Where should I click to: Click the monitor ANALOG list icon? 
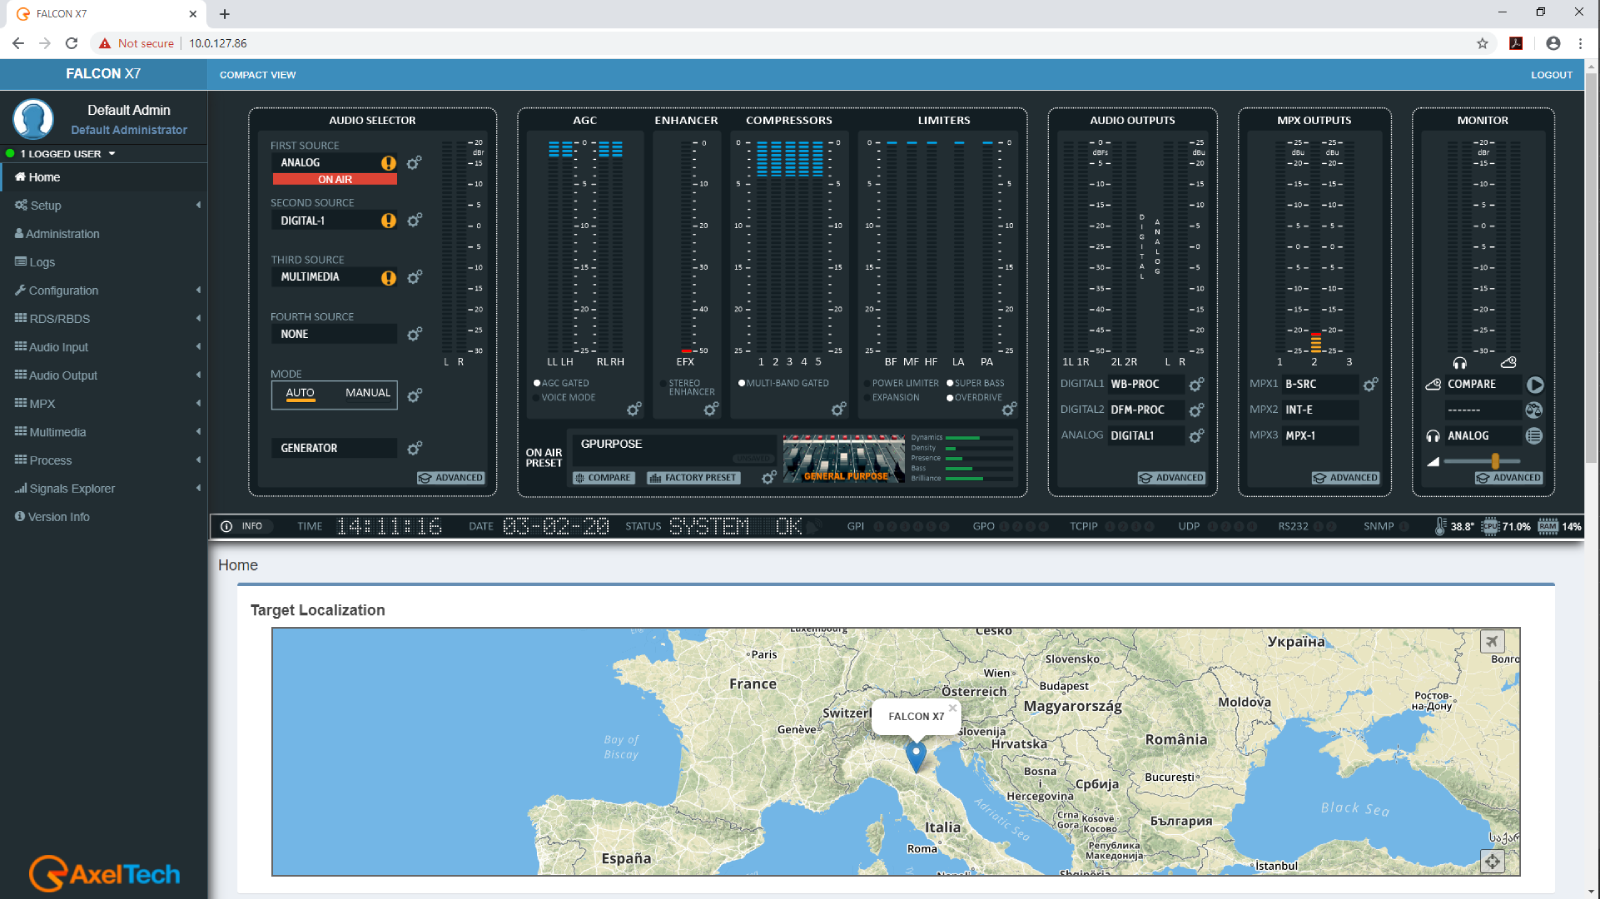click(x=1534, y=436)
